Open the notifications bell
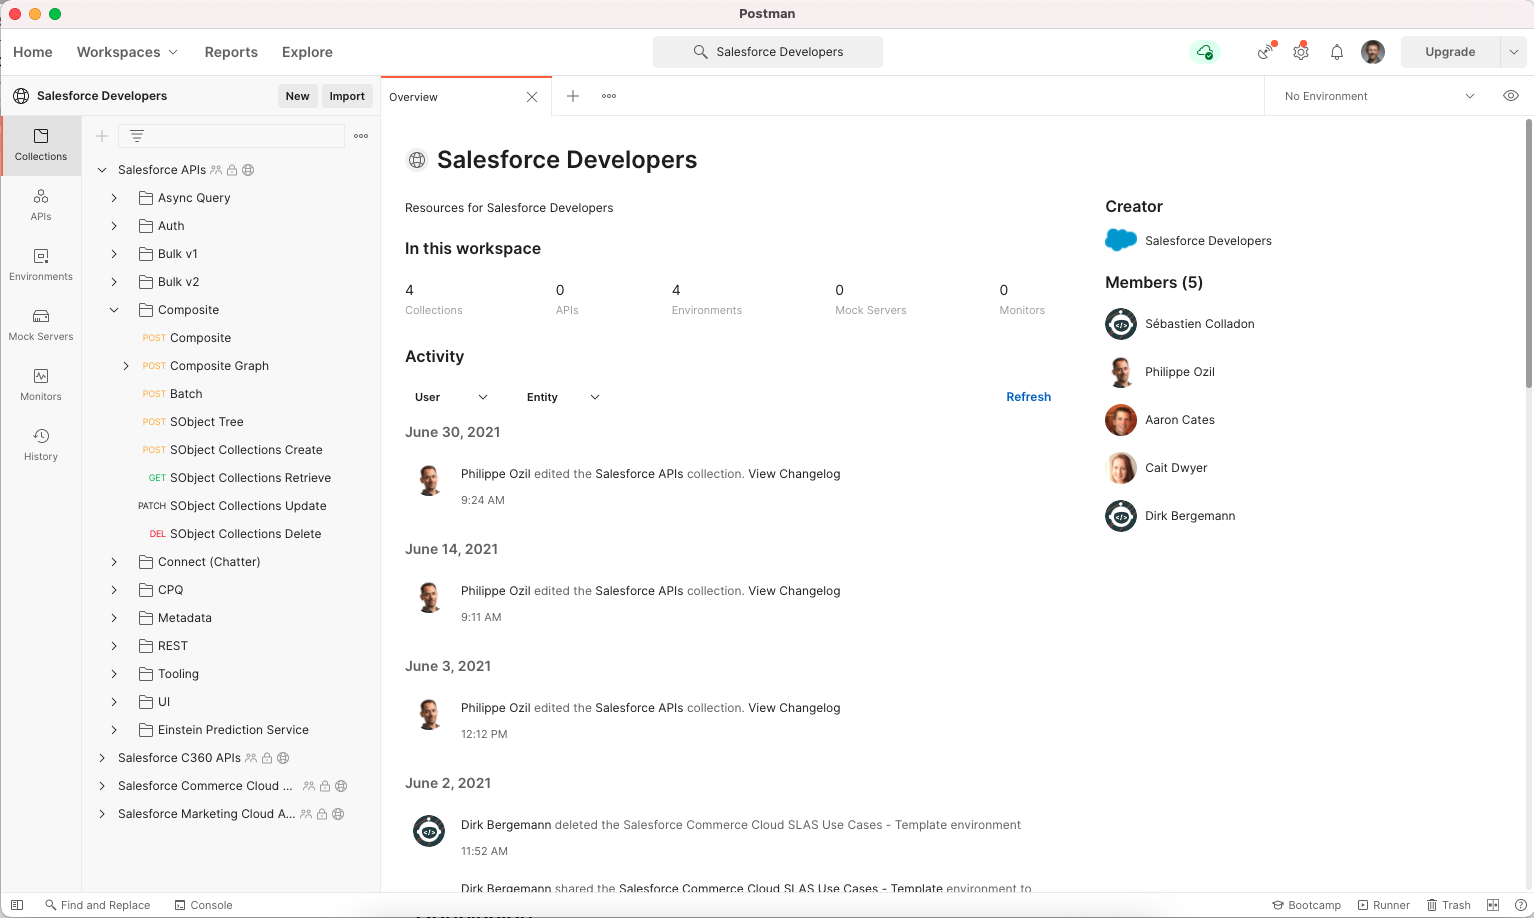Image resolution: width=1534 pixels, height=918 pixels. (x=1337, y=52)
